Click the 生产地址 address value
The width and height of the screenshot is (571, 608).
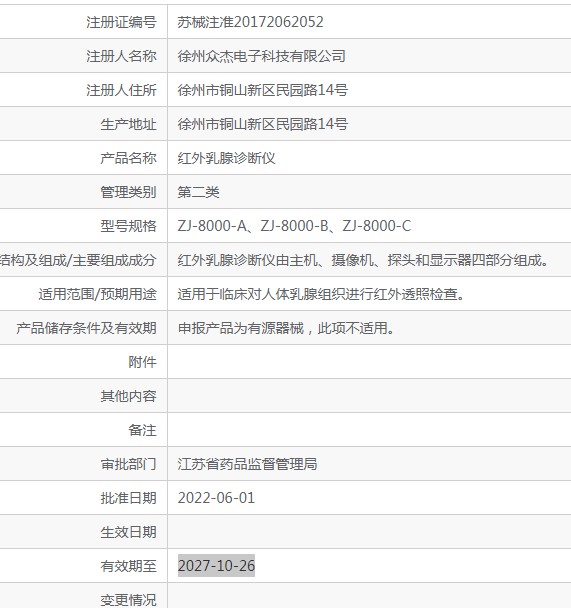263,124
